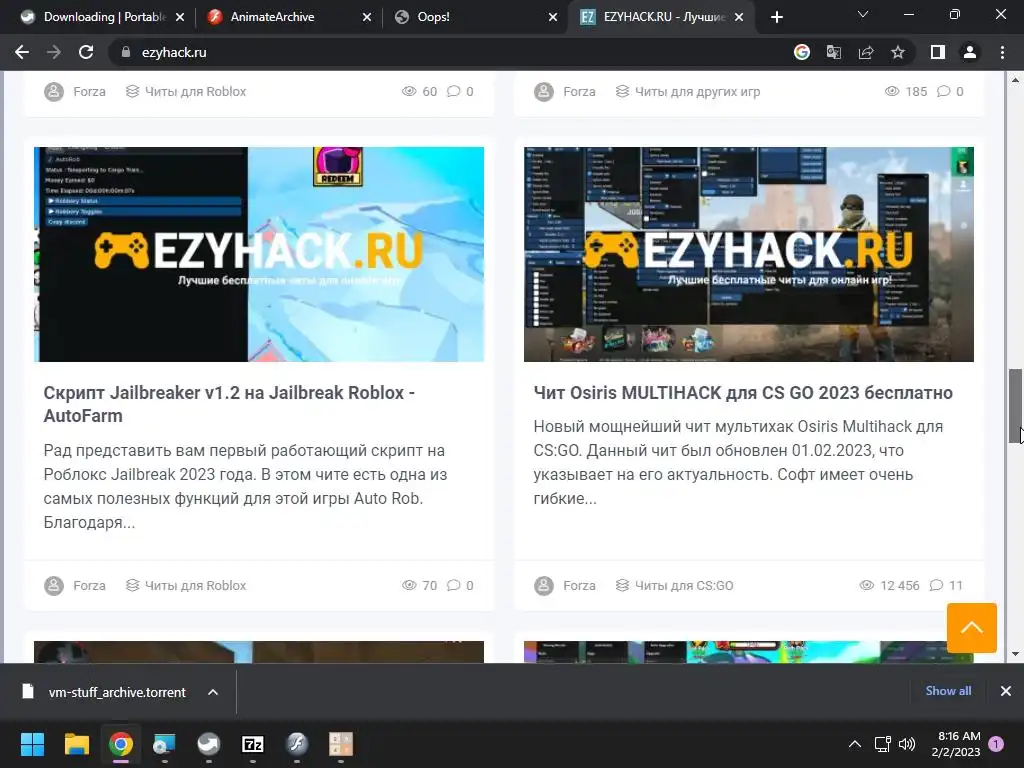Viewport: 1024px width, 768px height.
Task: Reload the ezyhack.ru page
Action: click(86, 52)
